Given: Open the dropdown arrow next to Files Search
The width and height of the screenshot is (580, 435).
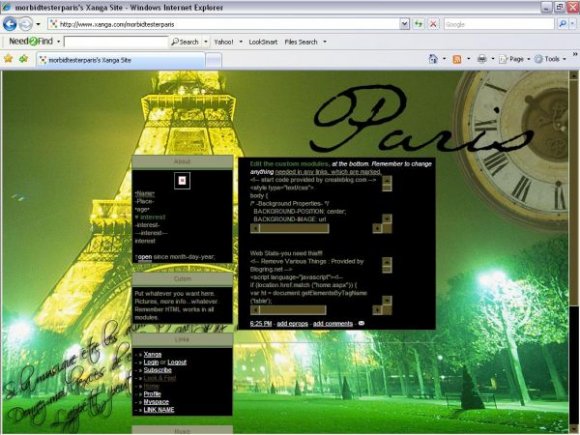Looking at the screenshot, I should 325,42.
